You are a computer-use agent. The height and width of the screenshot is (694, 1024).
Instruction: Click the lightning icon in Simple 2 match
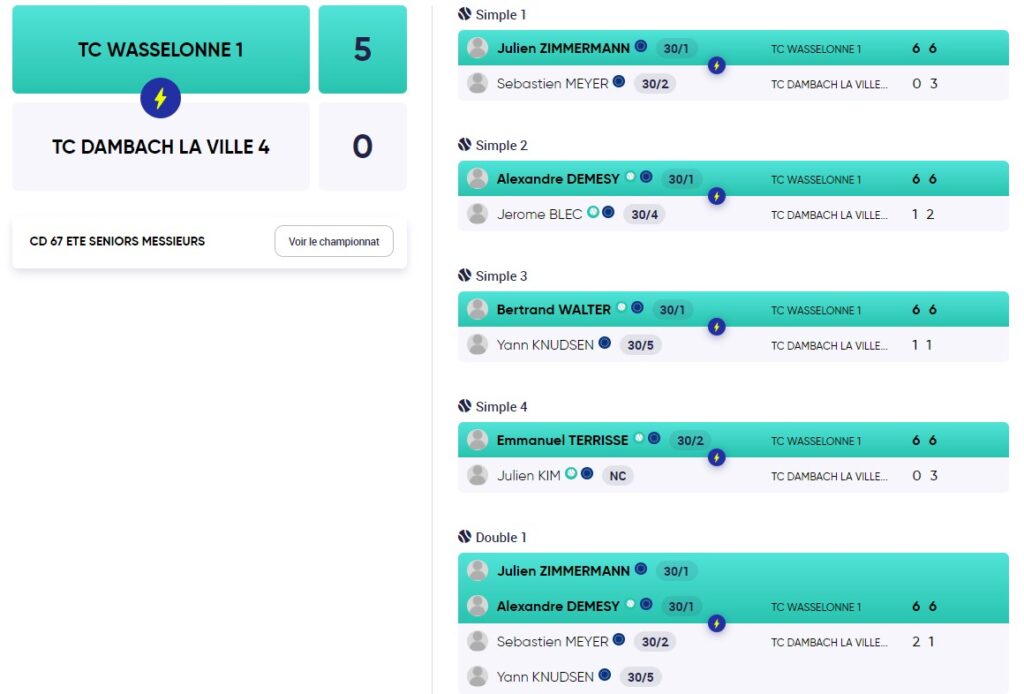click(x=716, y=196)
